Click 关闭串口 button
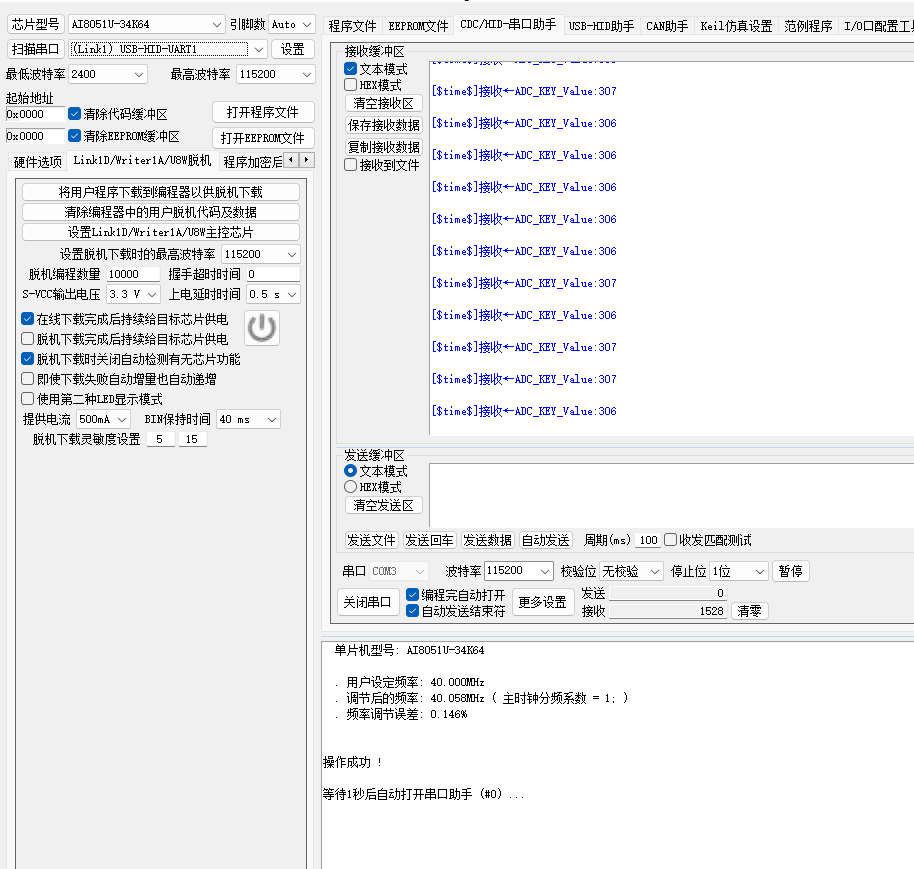The image size is (914, 869). point(368,602)
